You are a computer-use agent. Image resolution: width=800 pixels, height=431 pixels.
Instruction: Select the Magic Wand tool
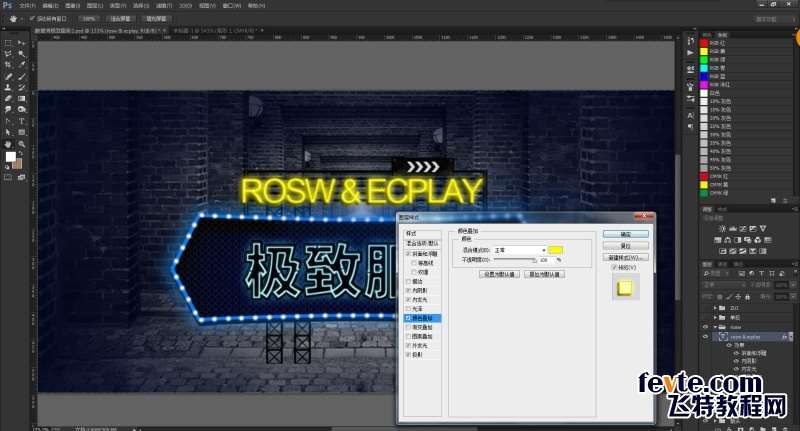pos(21,54)
